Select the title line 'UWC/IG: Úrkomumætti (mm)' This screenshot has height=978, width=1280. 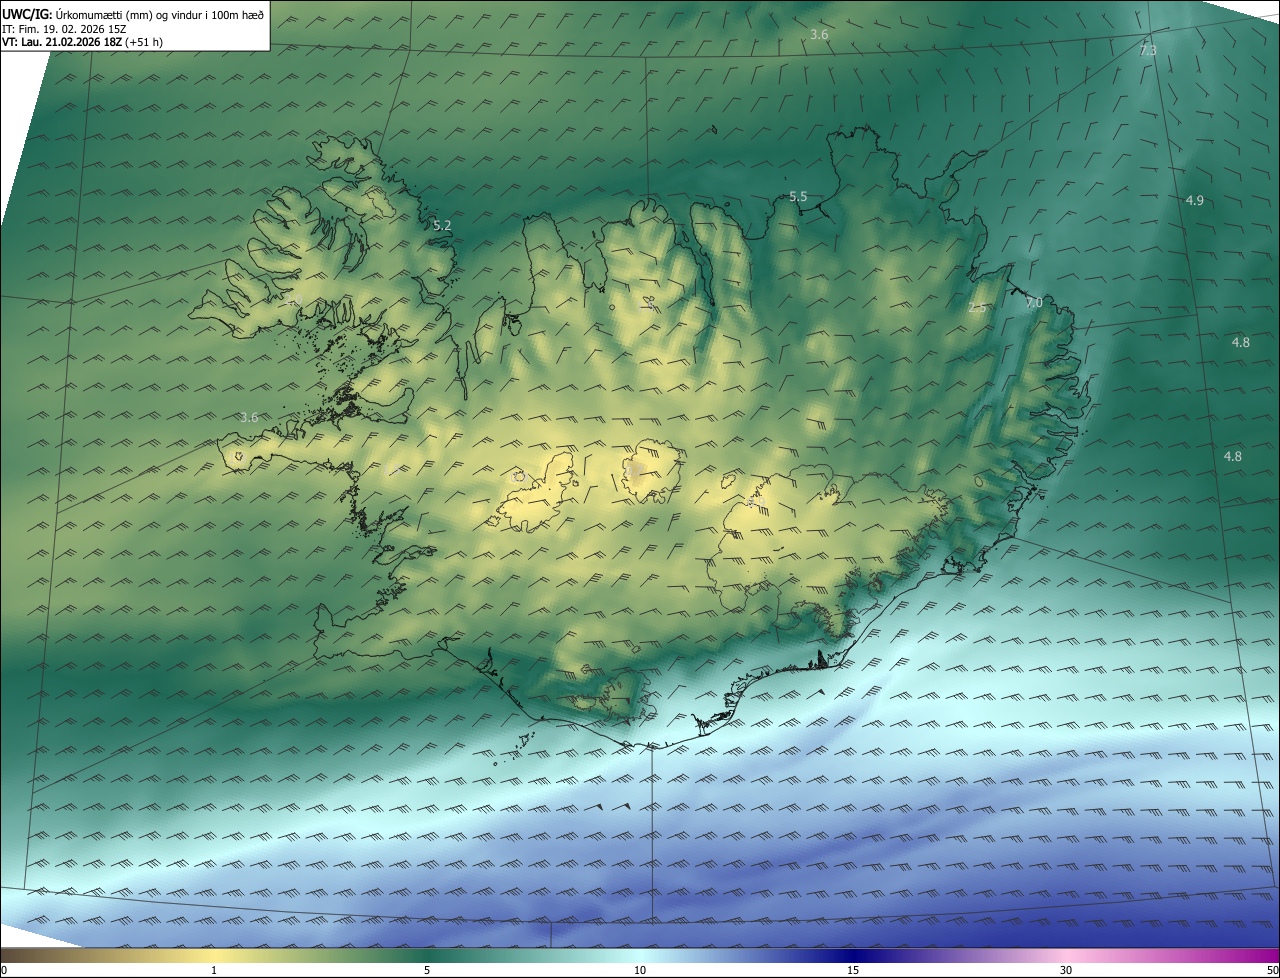133,14
